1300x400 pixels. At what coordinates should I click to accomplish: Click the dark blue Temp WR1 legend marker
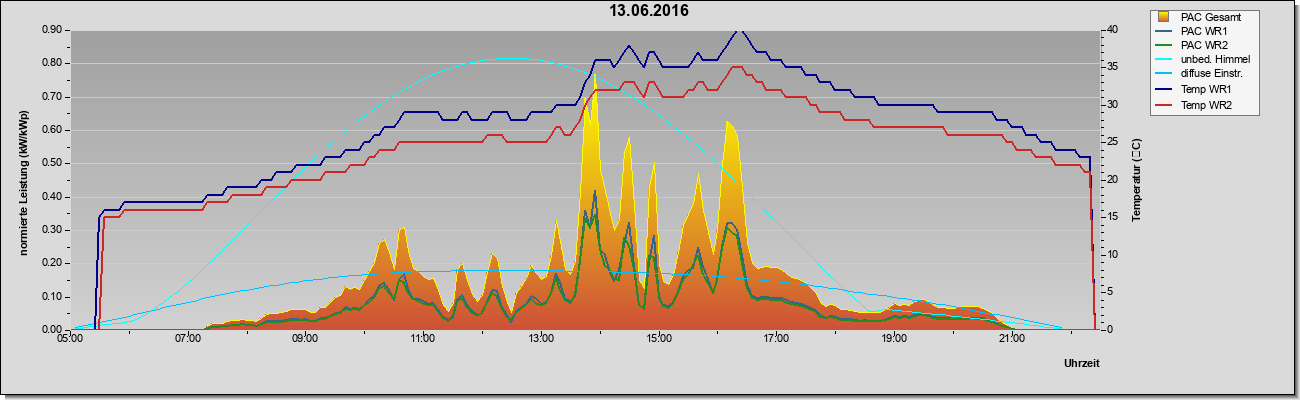pyautogui.click(x=1165, y=91)
